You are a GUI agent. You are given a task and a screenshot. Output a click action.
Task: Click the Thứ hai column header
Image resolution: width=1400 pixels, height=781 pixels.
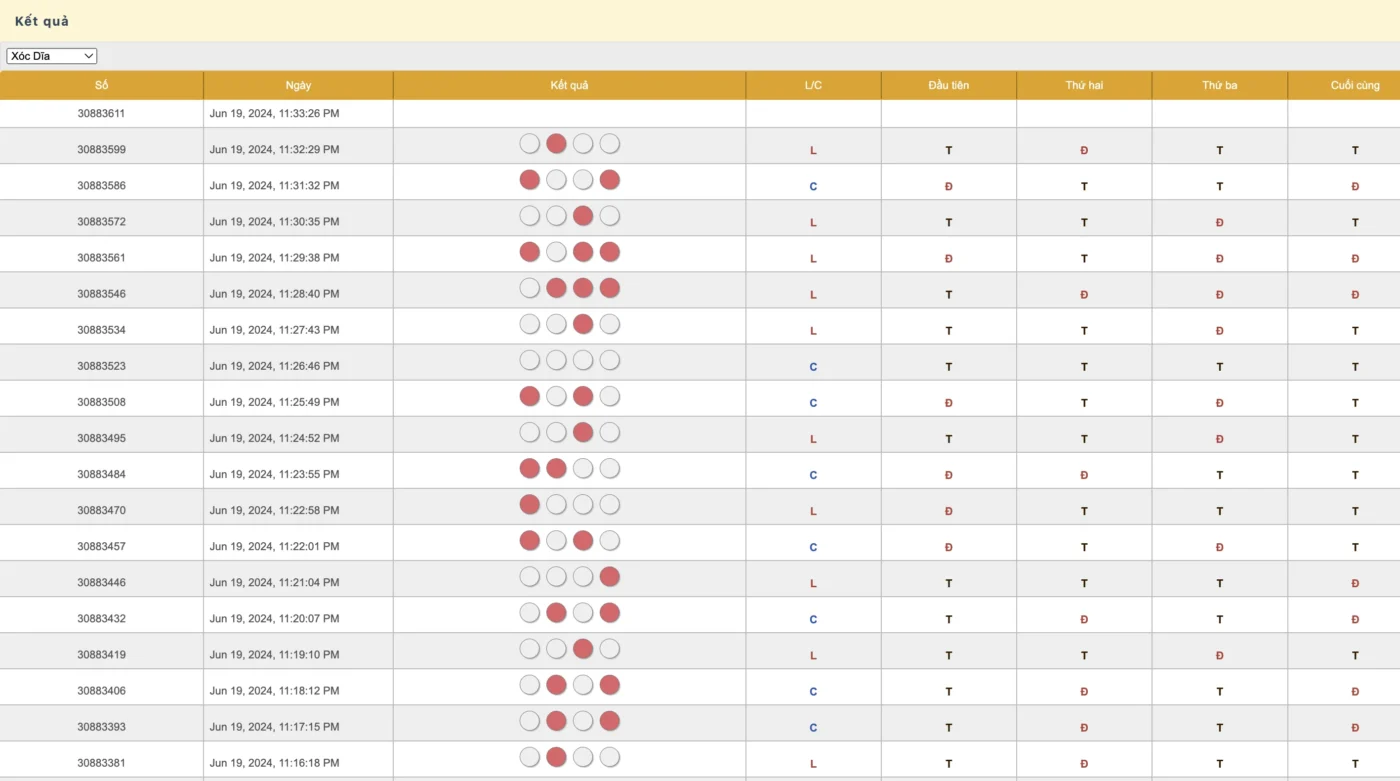[1084, 85]
